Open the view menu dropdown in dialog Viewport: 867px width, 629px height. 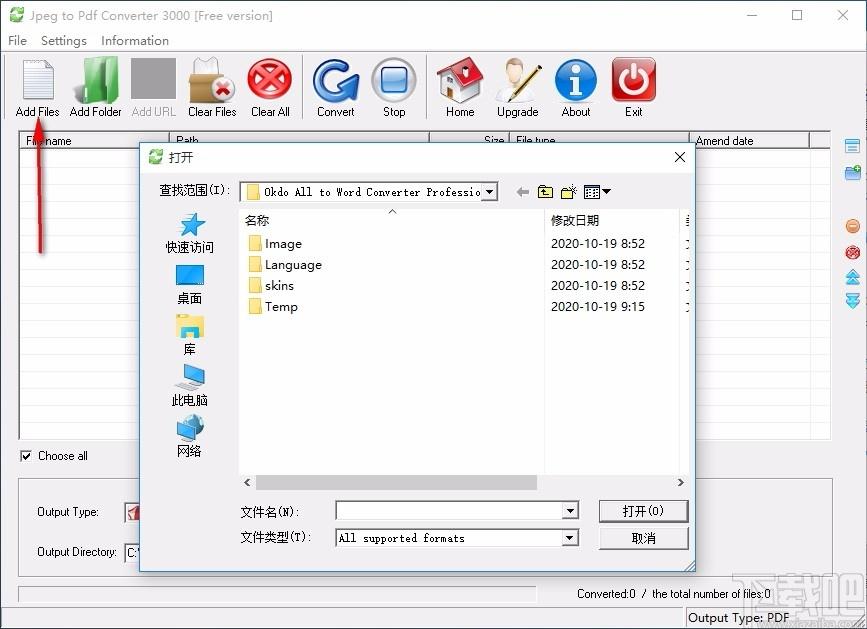click(x=597, y=192)
